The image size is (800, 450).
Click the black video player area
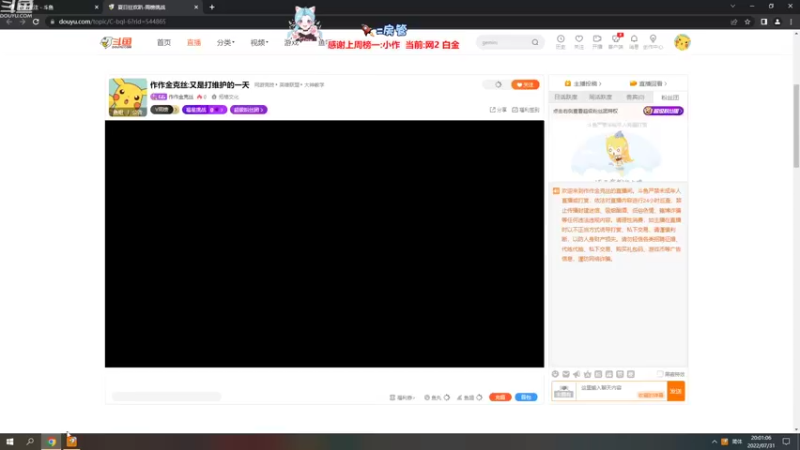324,244
